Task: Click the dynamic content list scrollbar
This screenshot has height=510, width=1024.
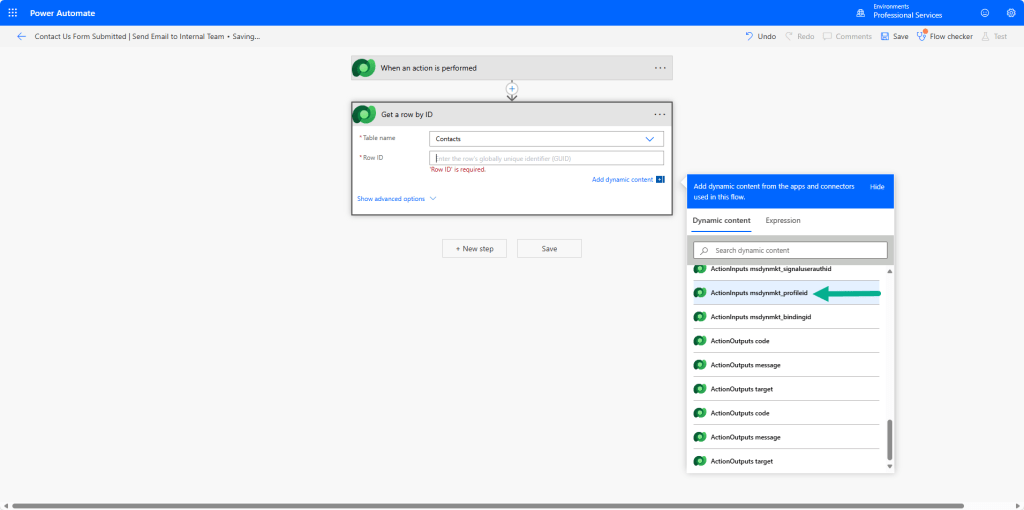Action: click(x=889, y=438)
